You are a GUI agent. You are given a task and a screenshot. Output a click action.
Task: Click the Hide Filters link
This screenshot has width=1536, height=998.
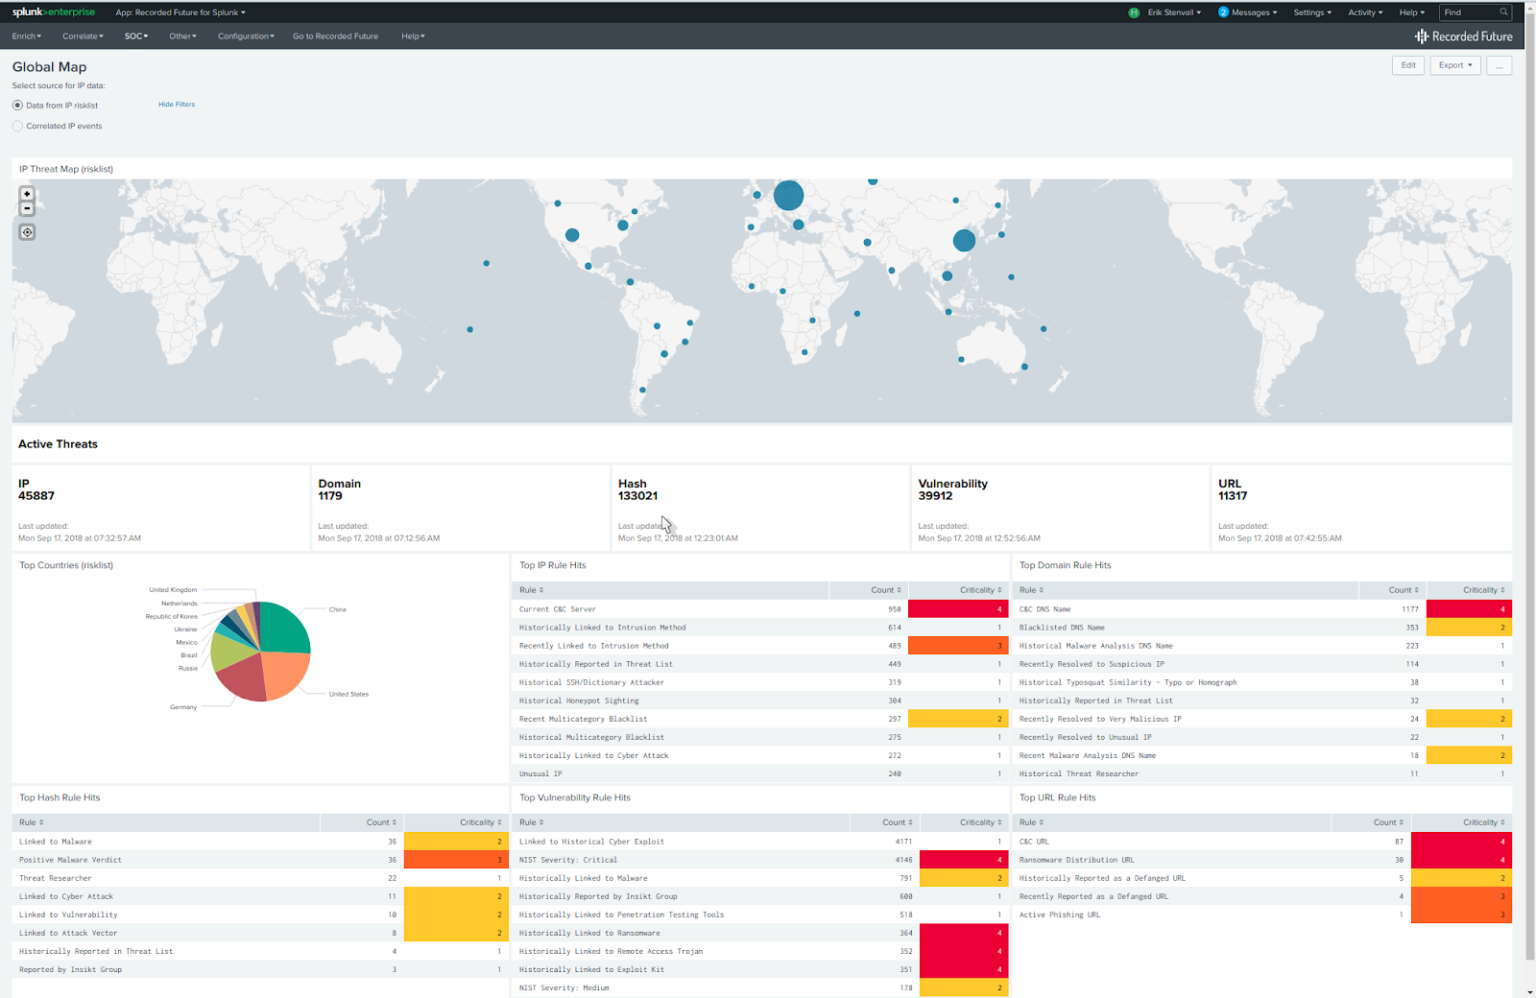point(176,104)
